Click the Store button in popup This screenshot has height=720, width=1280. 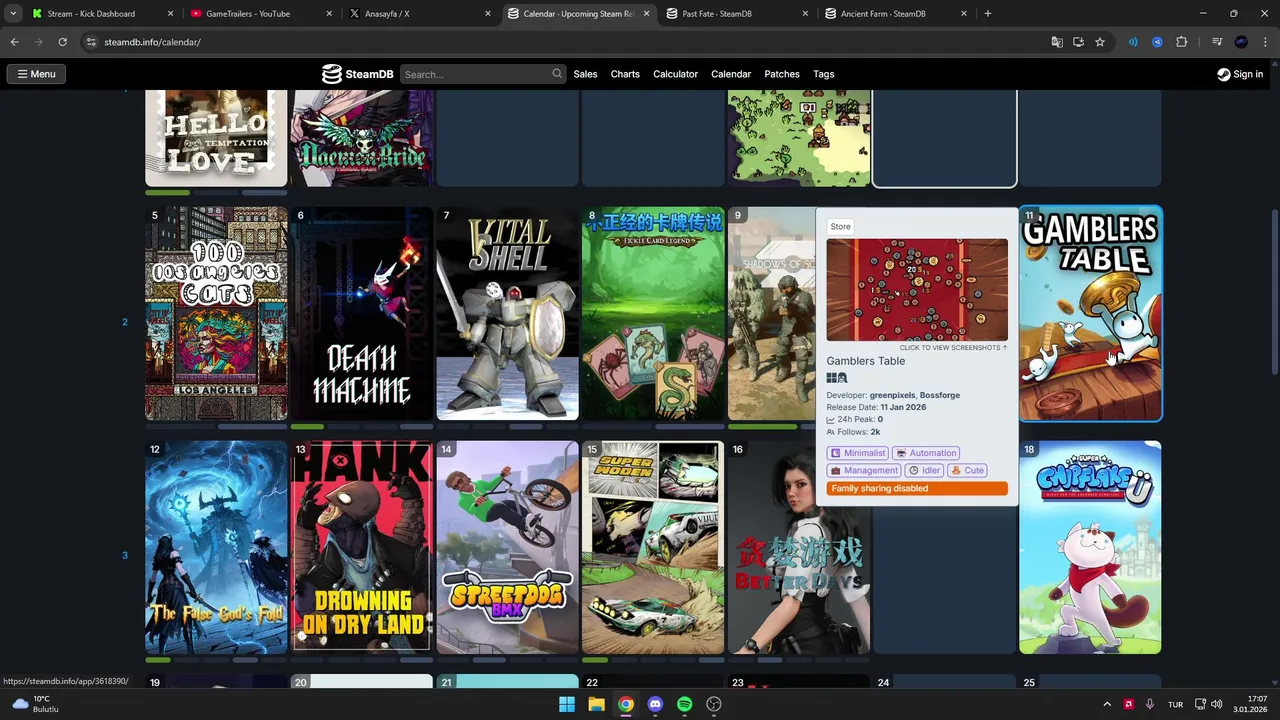pyautogui.click(x=840, y=226)
